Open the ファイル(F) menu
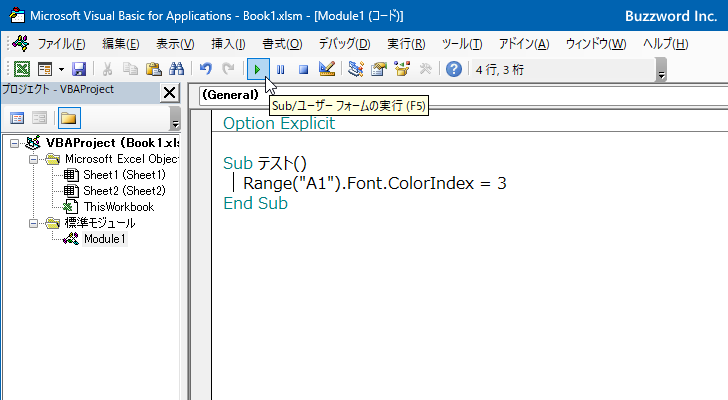The width and height of the screenshot is (728, 400). point(61,44)
